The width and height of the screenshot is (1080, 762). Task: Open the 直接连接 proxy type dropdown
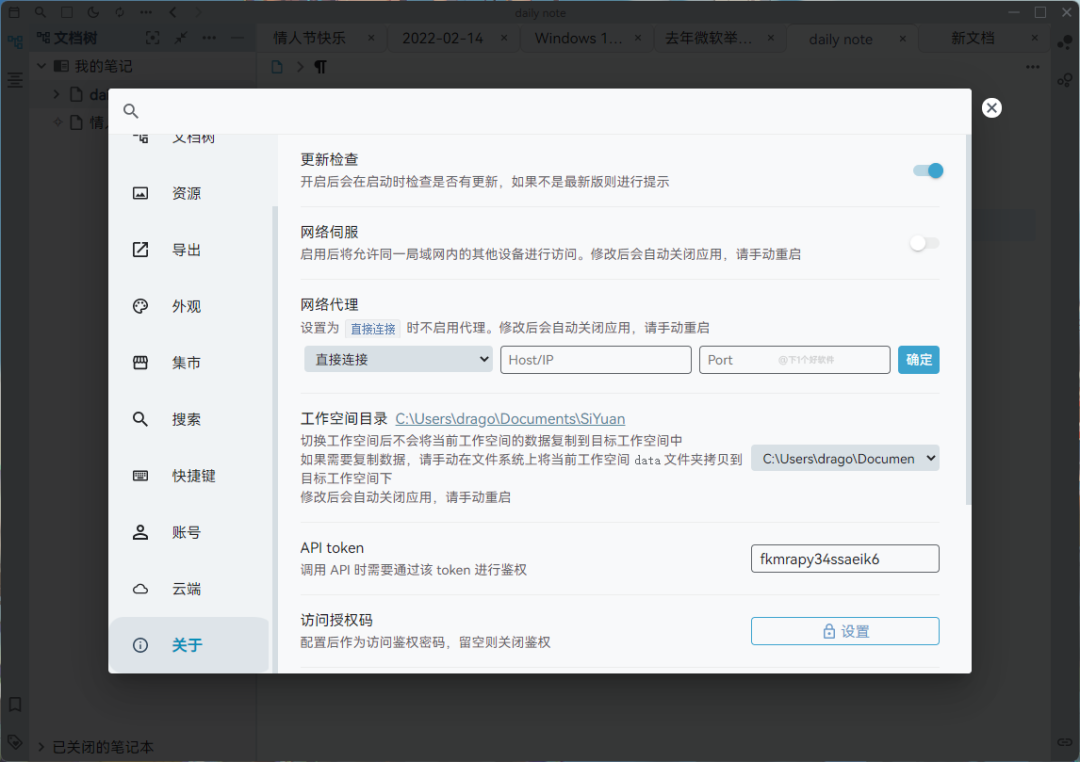coord(398,359)
